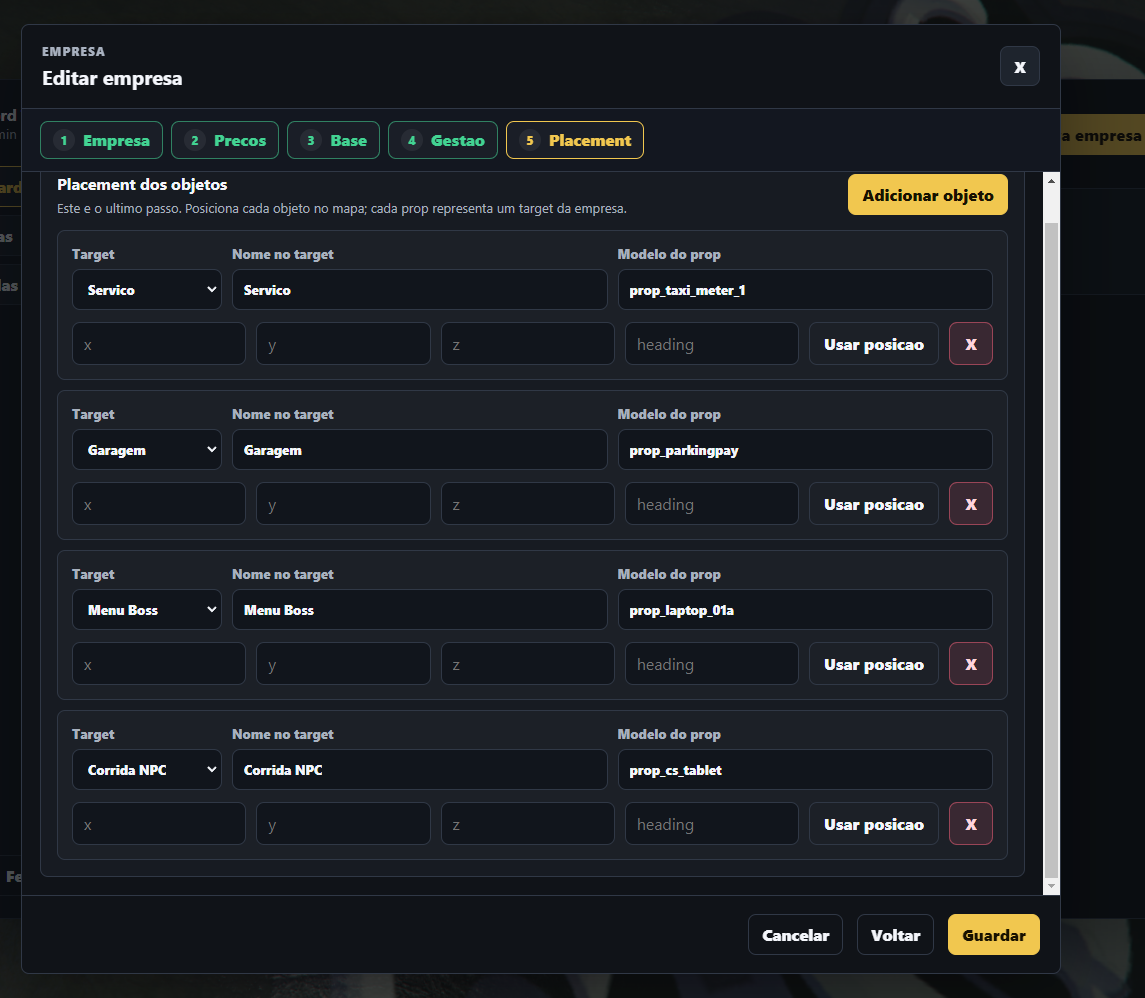Select the Gestao step tab
The height and width of the screenshot is (998, 1145).
[443, 140]
